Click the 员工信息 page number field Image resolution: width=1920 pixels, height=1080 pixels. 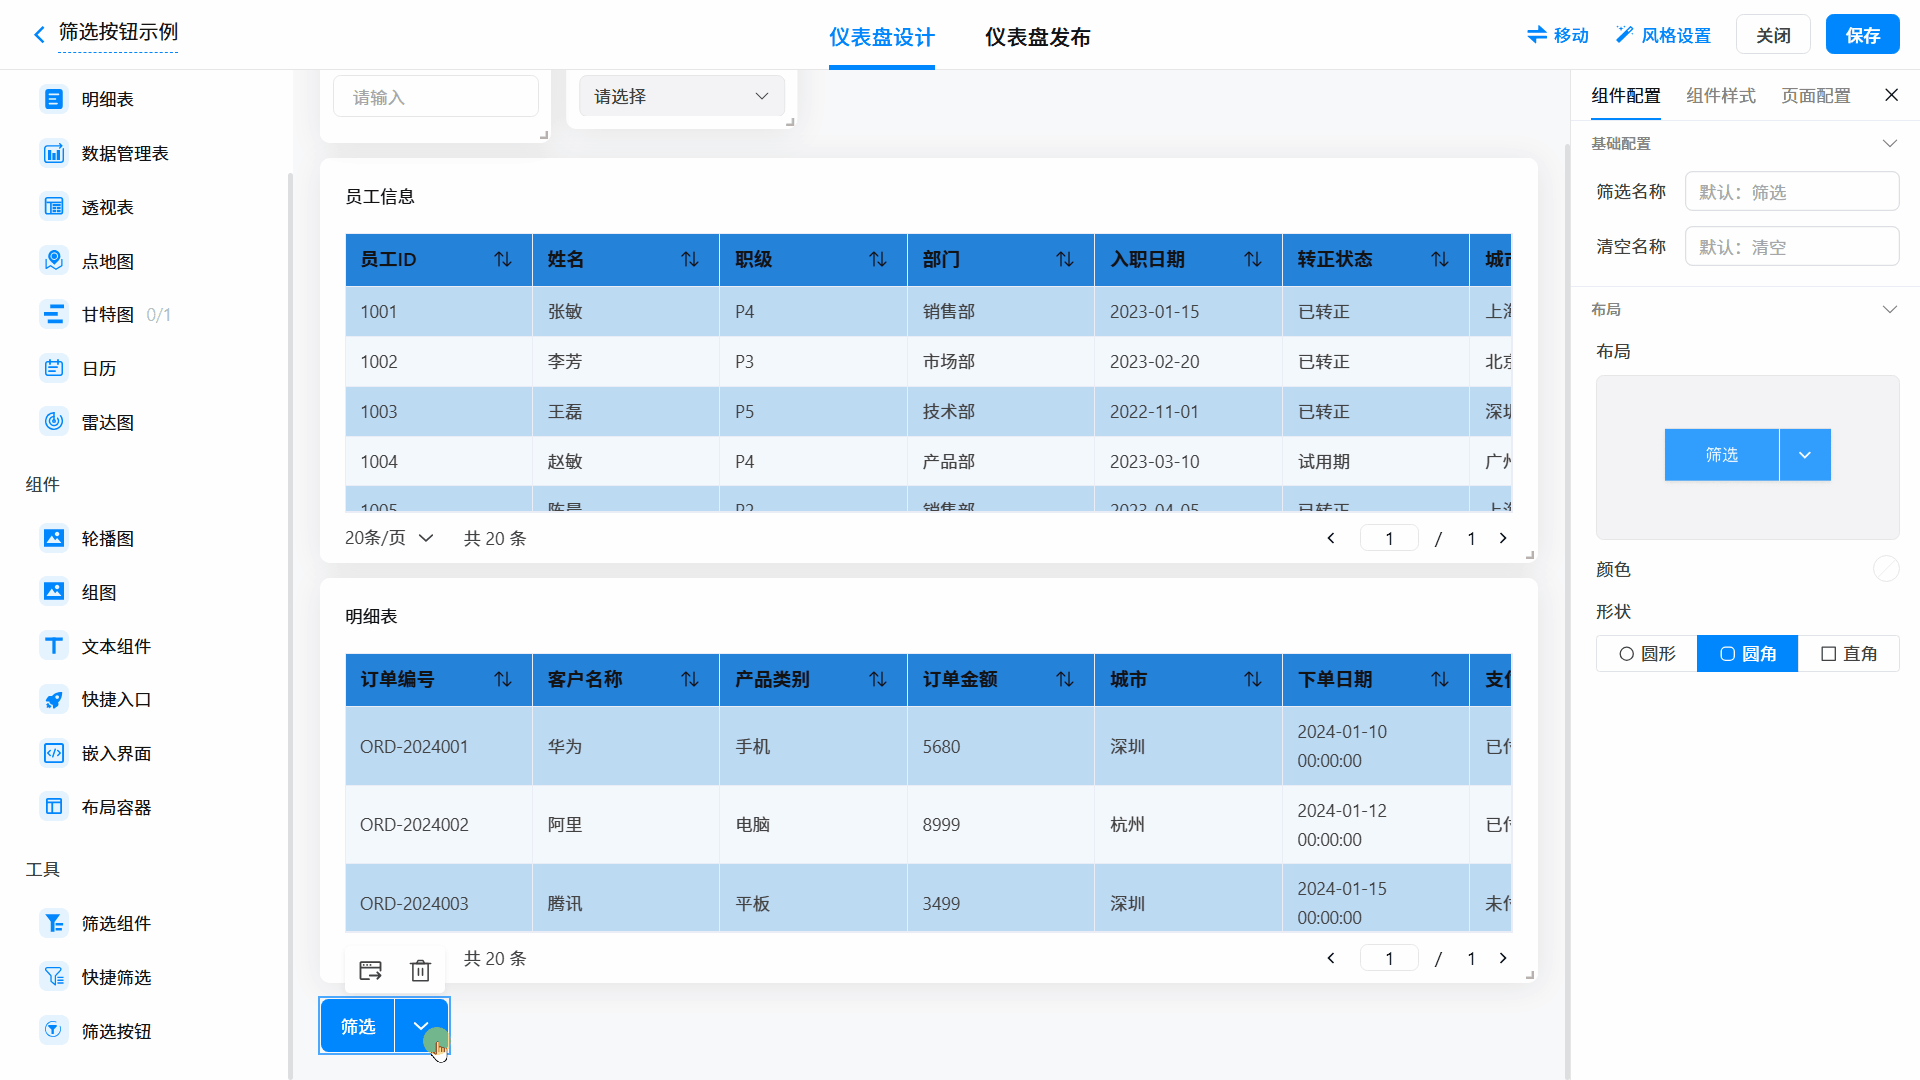(x=1389, y=538)
